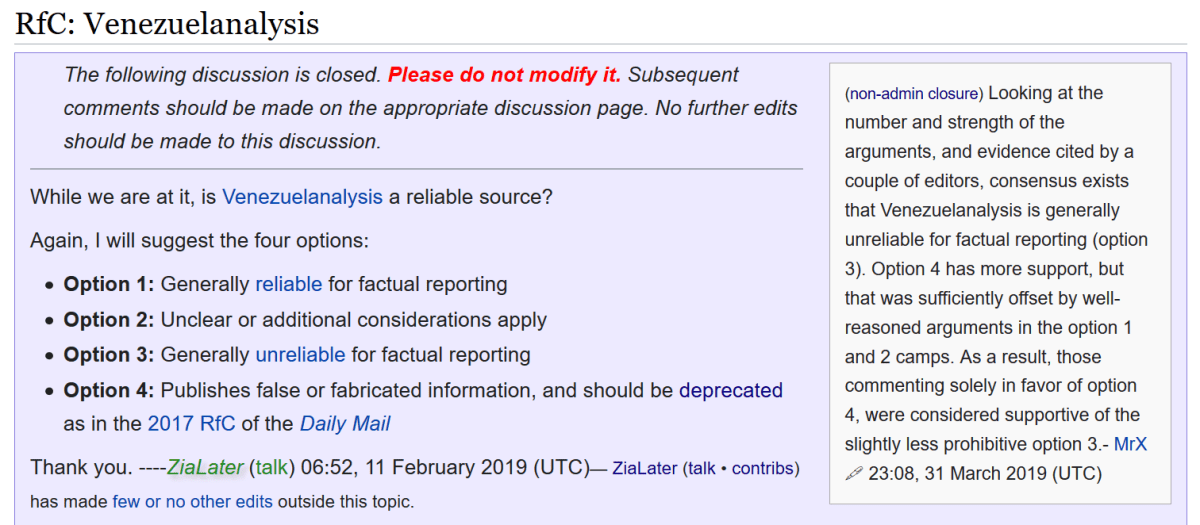Open ZiaLater's green signature link
The width and height of the screenshot is (1200, 525).
point(205,467)
